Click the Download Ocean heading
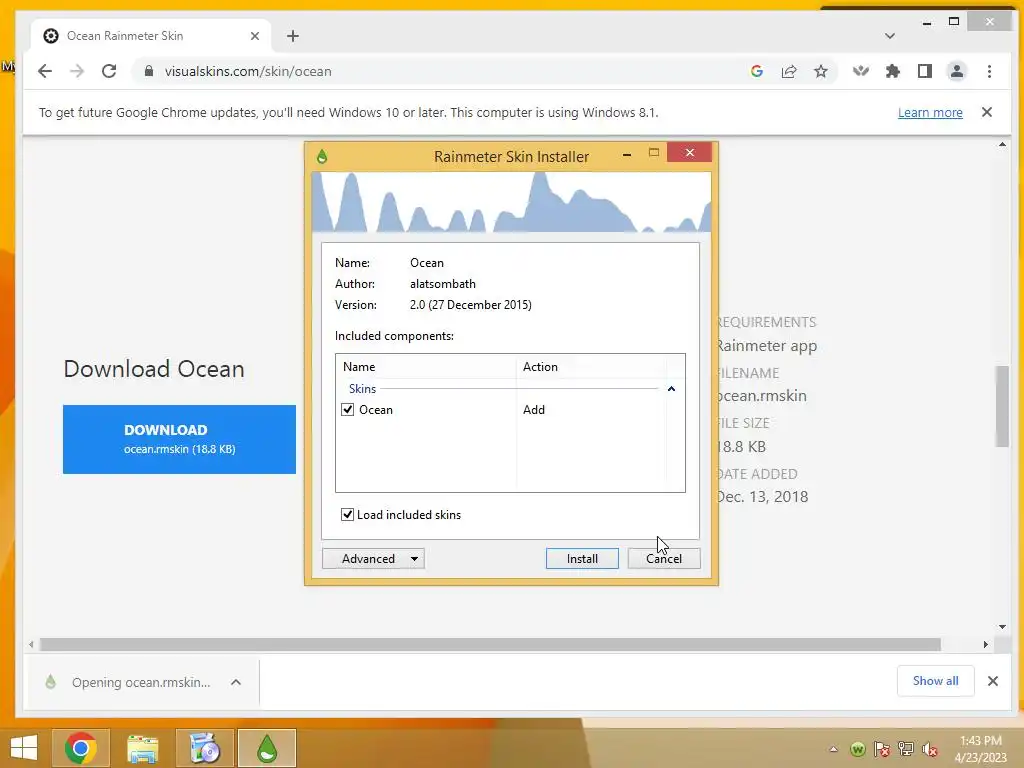1024x768 pixels. click(154, 369)
